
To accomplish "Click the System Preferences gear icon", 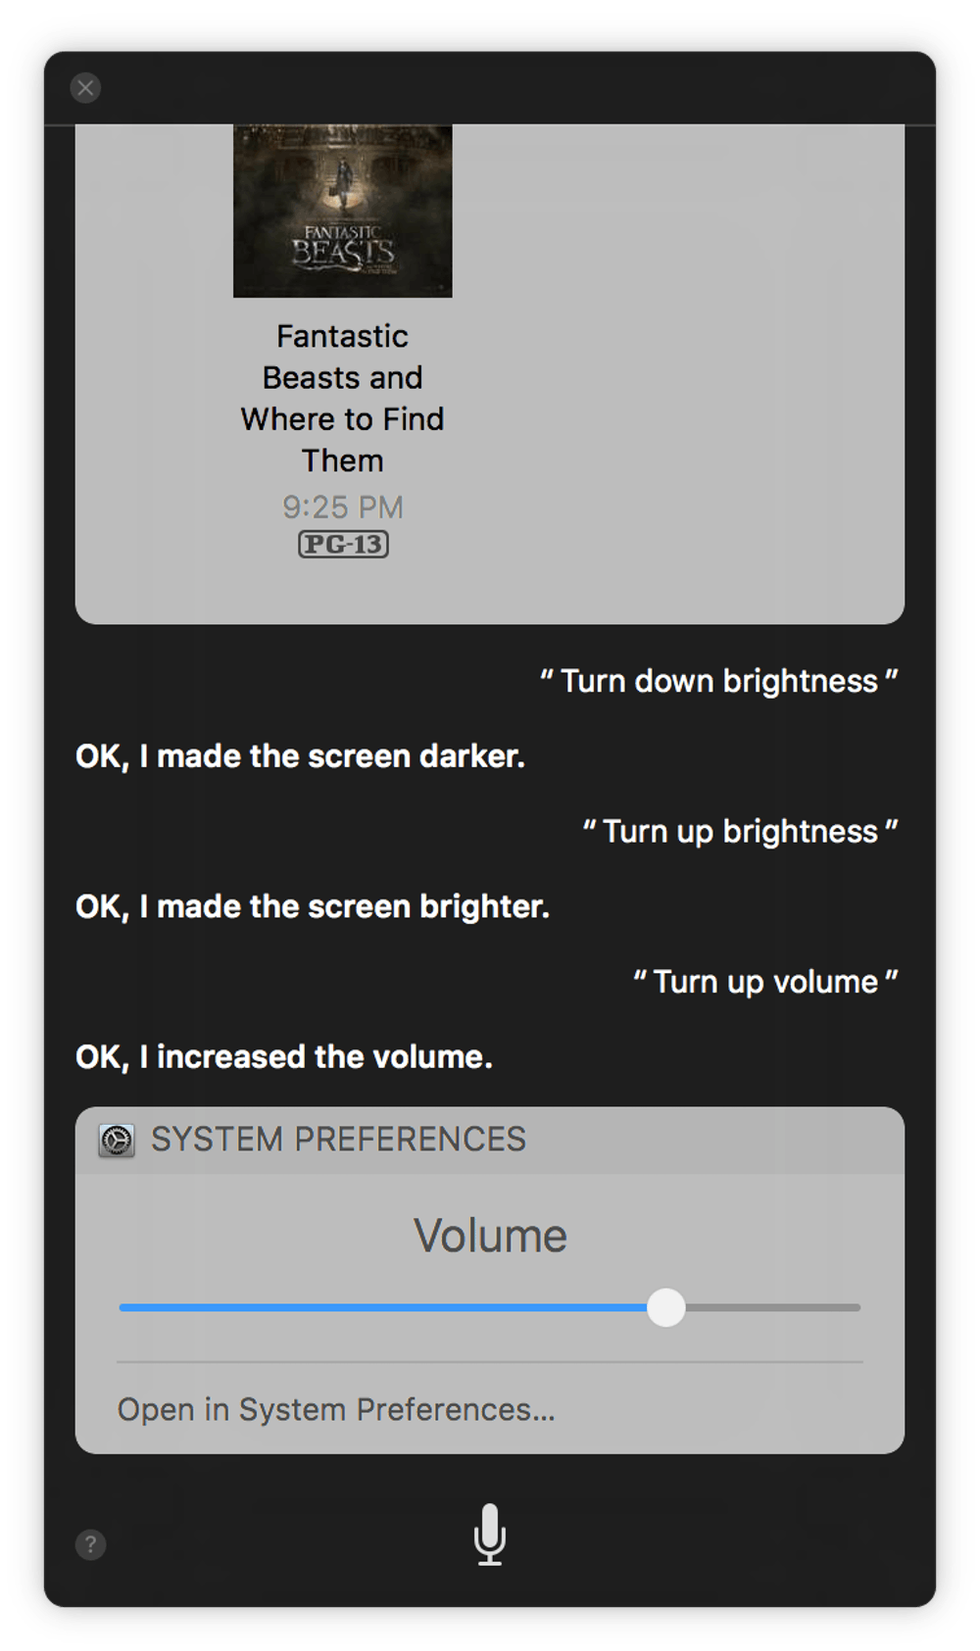I will click(x=116, y=1140).
